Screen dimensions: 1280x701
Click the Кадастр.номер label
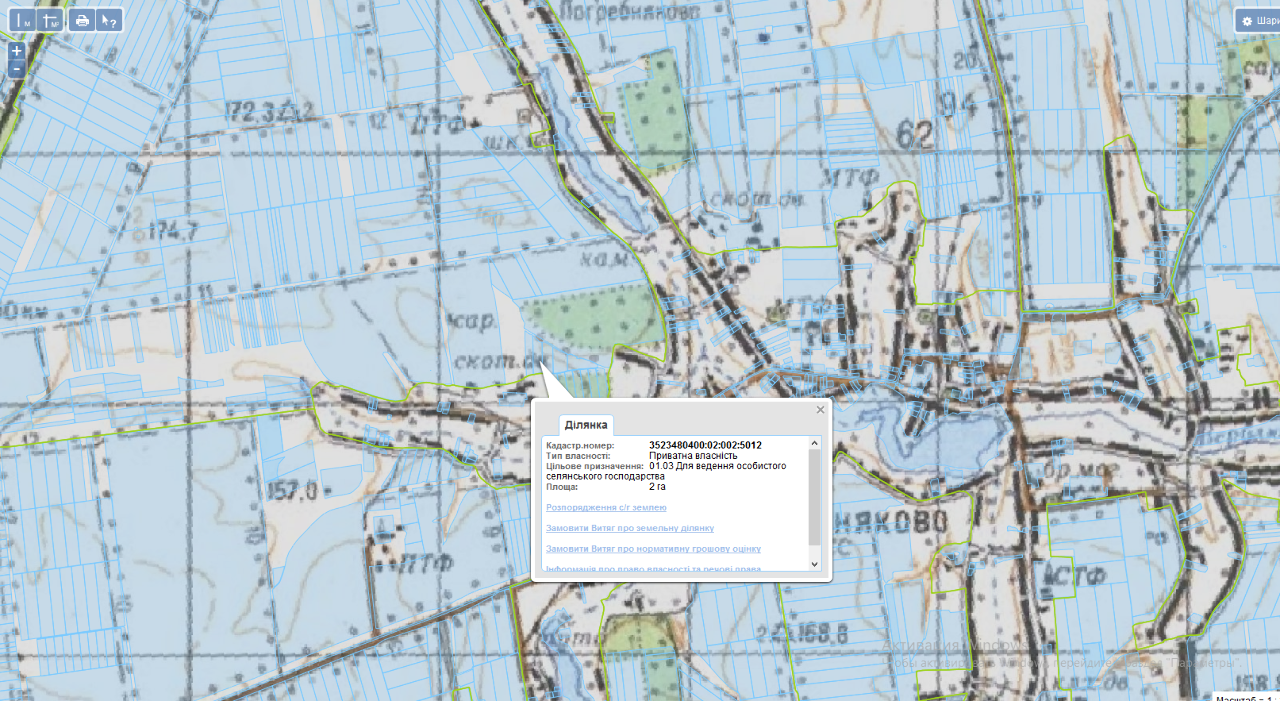[580, 445]
